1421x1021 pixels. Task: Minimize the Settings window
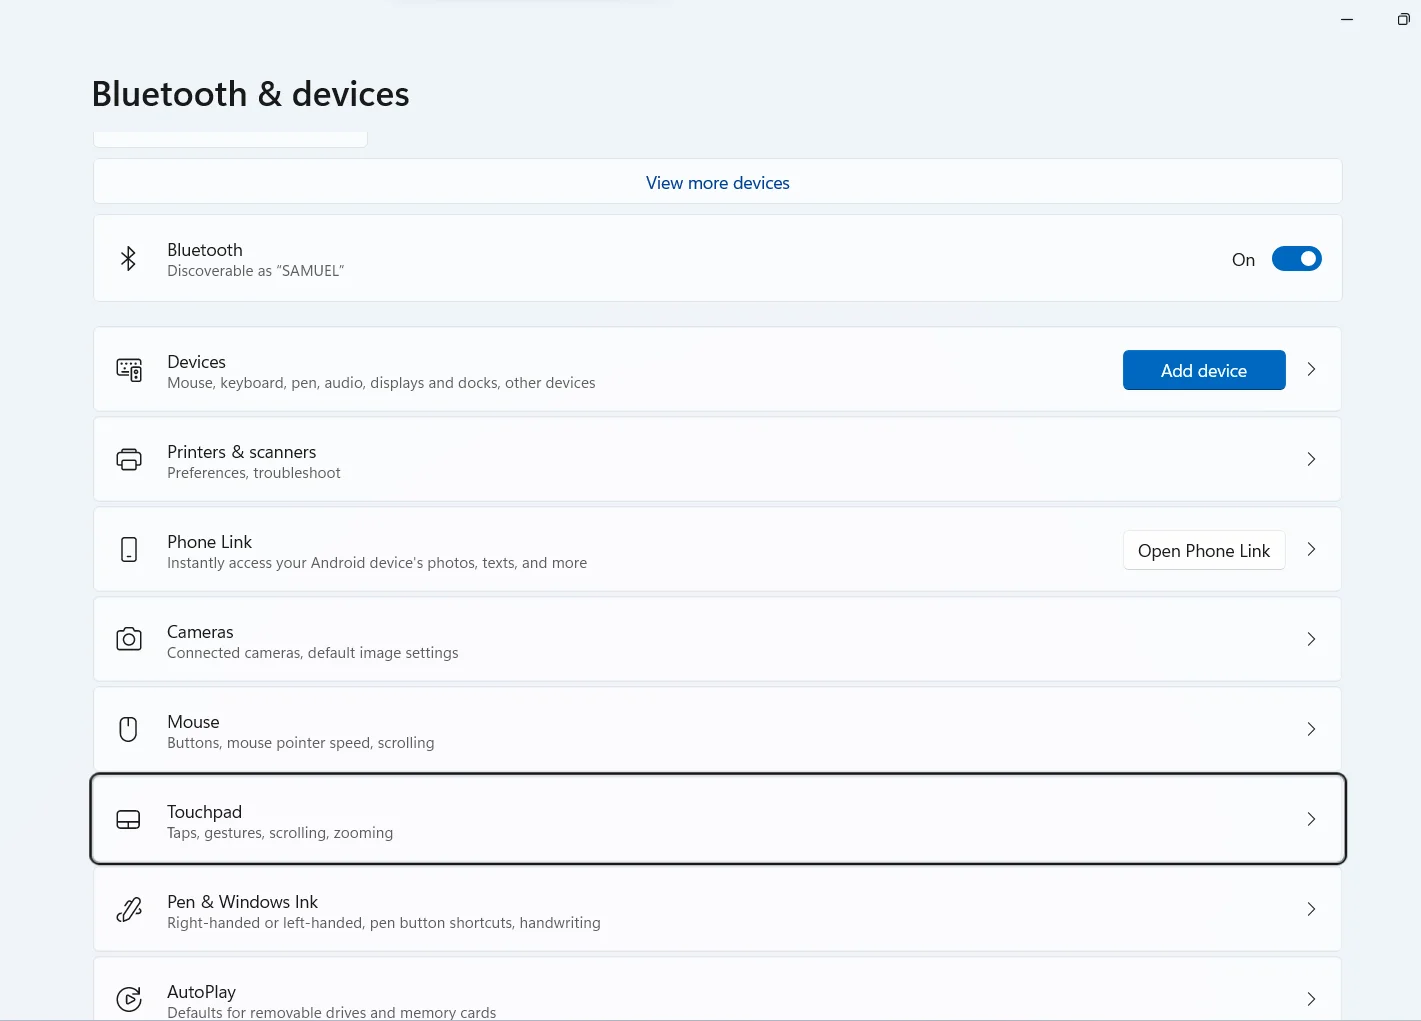click(x=1347, y=19)
